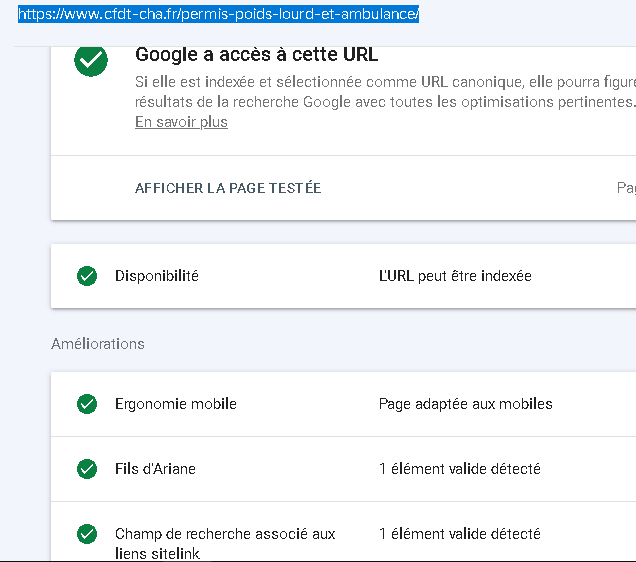Screen dimensions: 636x562
Task: Expand the Ergonomie mobile row
Action: [x=343, y=404]
